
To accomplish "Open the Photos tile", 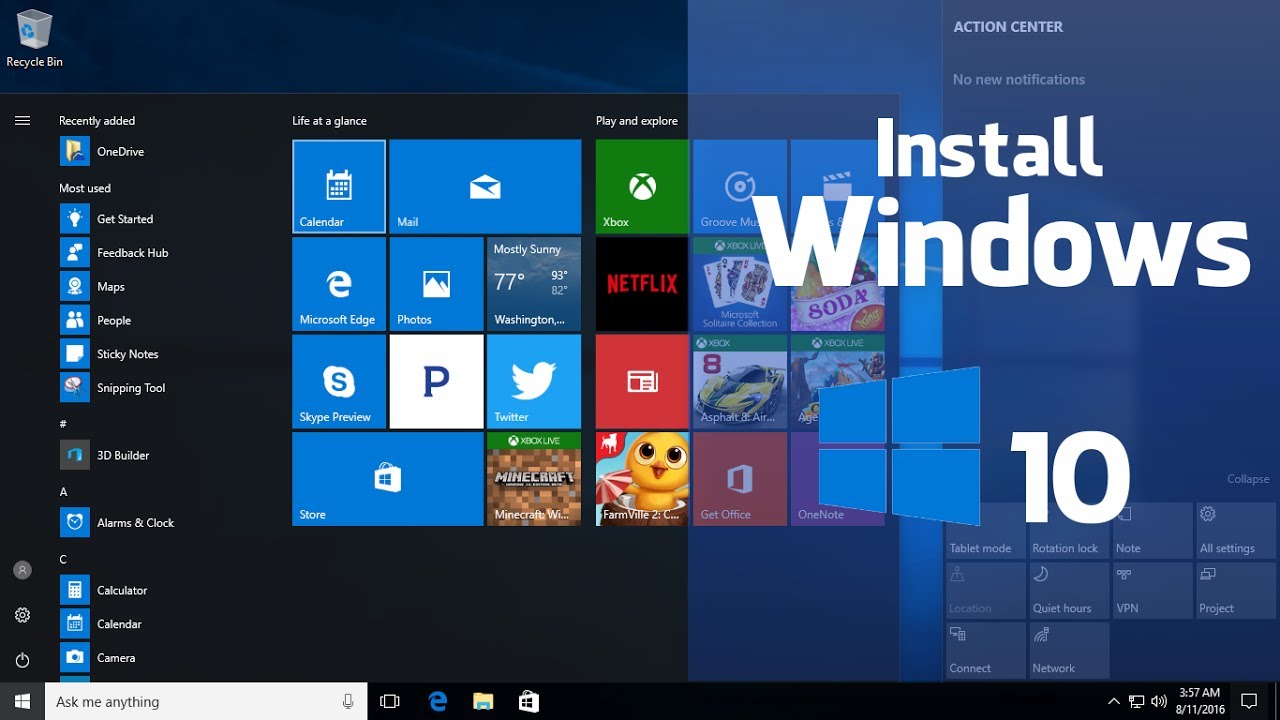I will tap(436, 284).
